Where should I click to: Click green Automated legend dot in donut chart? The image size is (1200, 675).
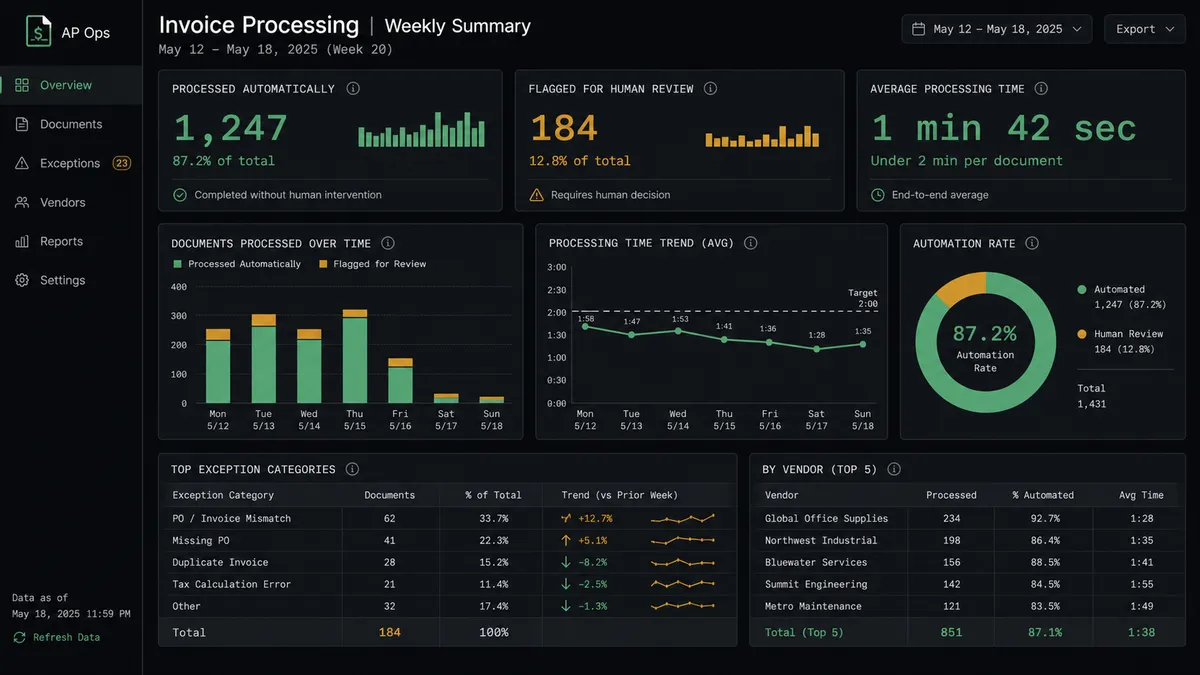click(1082, 289)
